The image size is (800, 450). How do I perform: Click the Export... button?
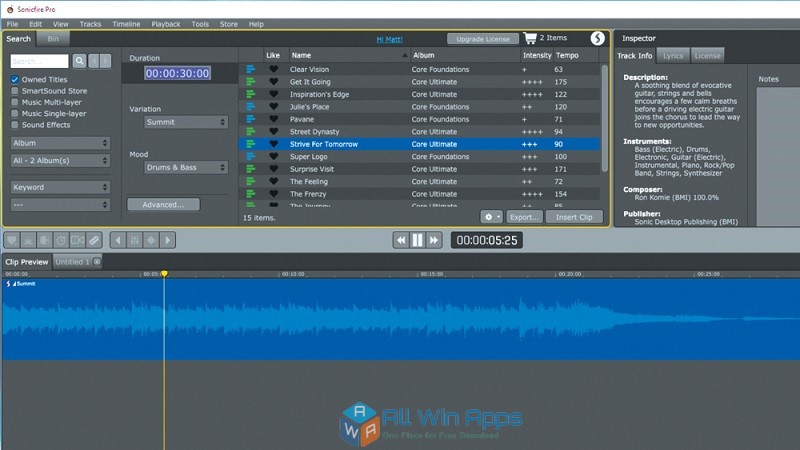[x=524, y=217]
